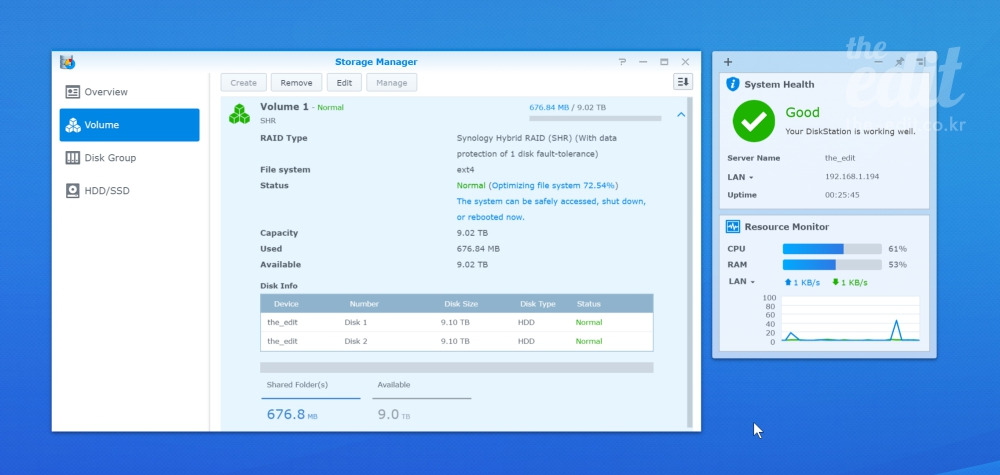Screen dimensions: 1000x475
Task: Click the volume space allocation bar
Action: pyautogui.click(x=457, y=367)
